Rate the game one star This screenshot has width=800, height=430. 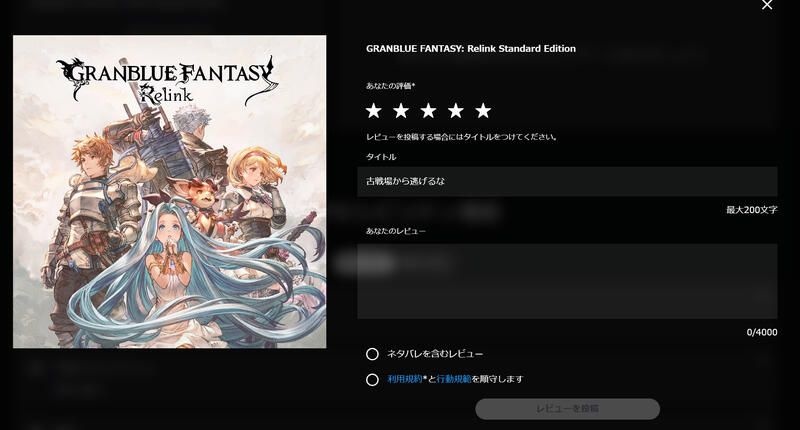373,110
